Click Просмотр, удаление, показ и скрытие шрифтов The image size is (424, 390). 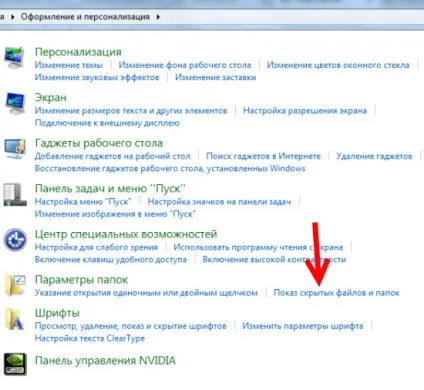point(131,326)
